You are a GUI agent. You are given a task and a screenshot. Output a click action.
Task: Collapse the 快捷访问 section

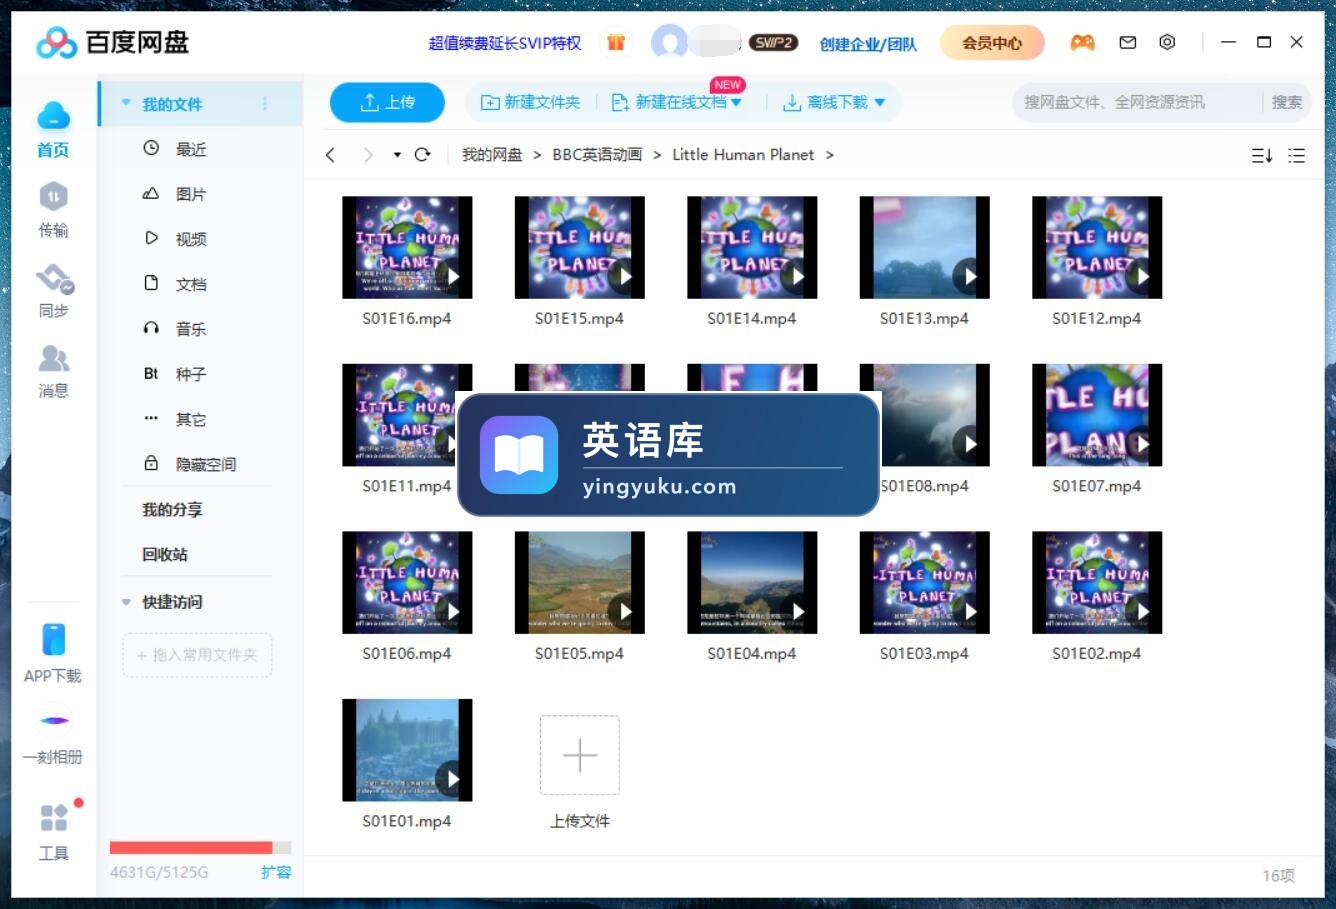pyautogui.click(x=126, y=602)
